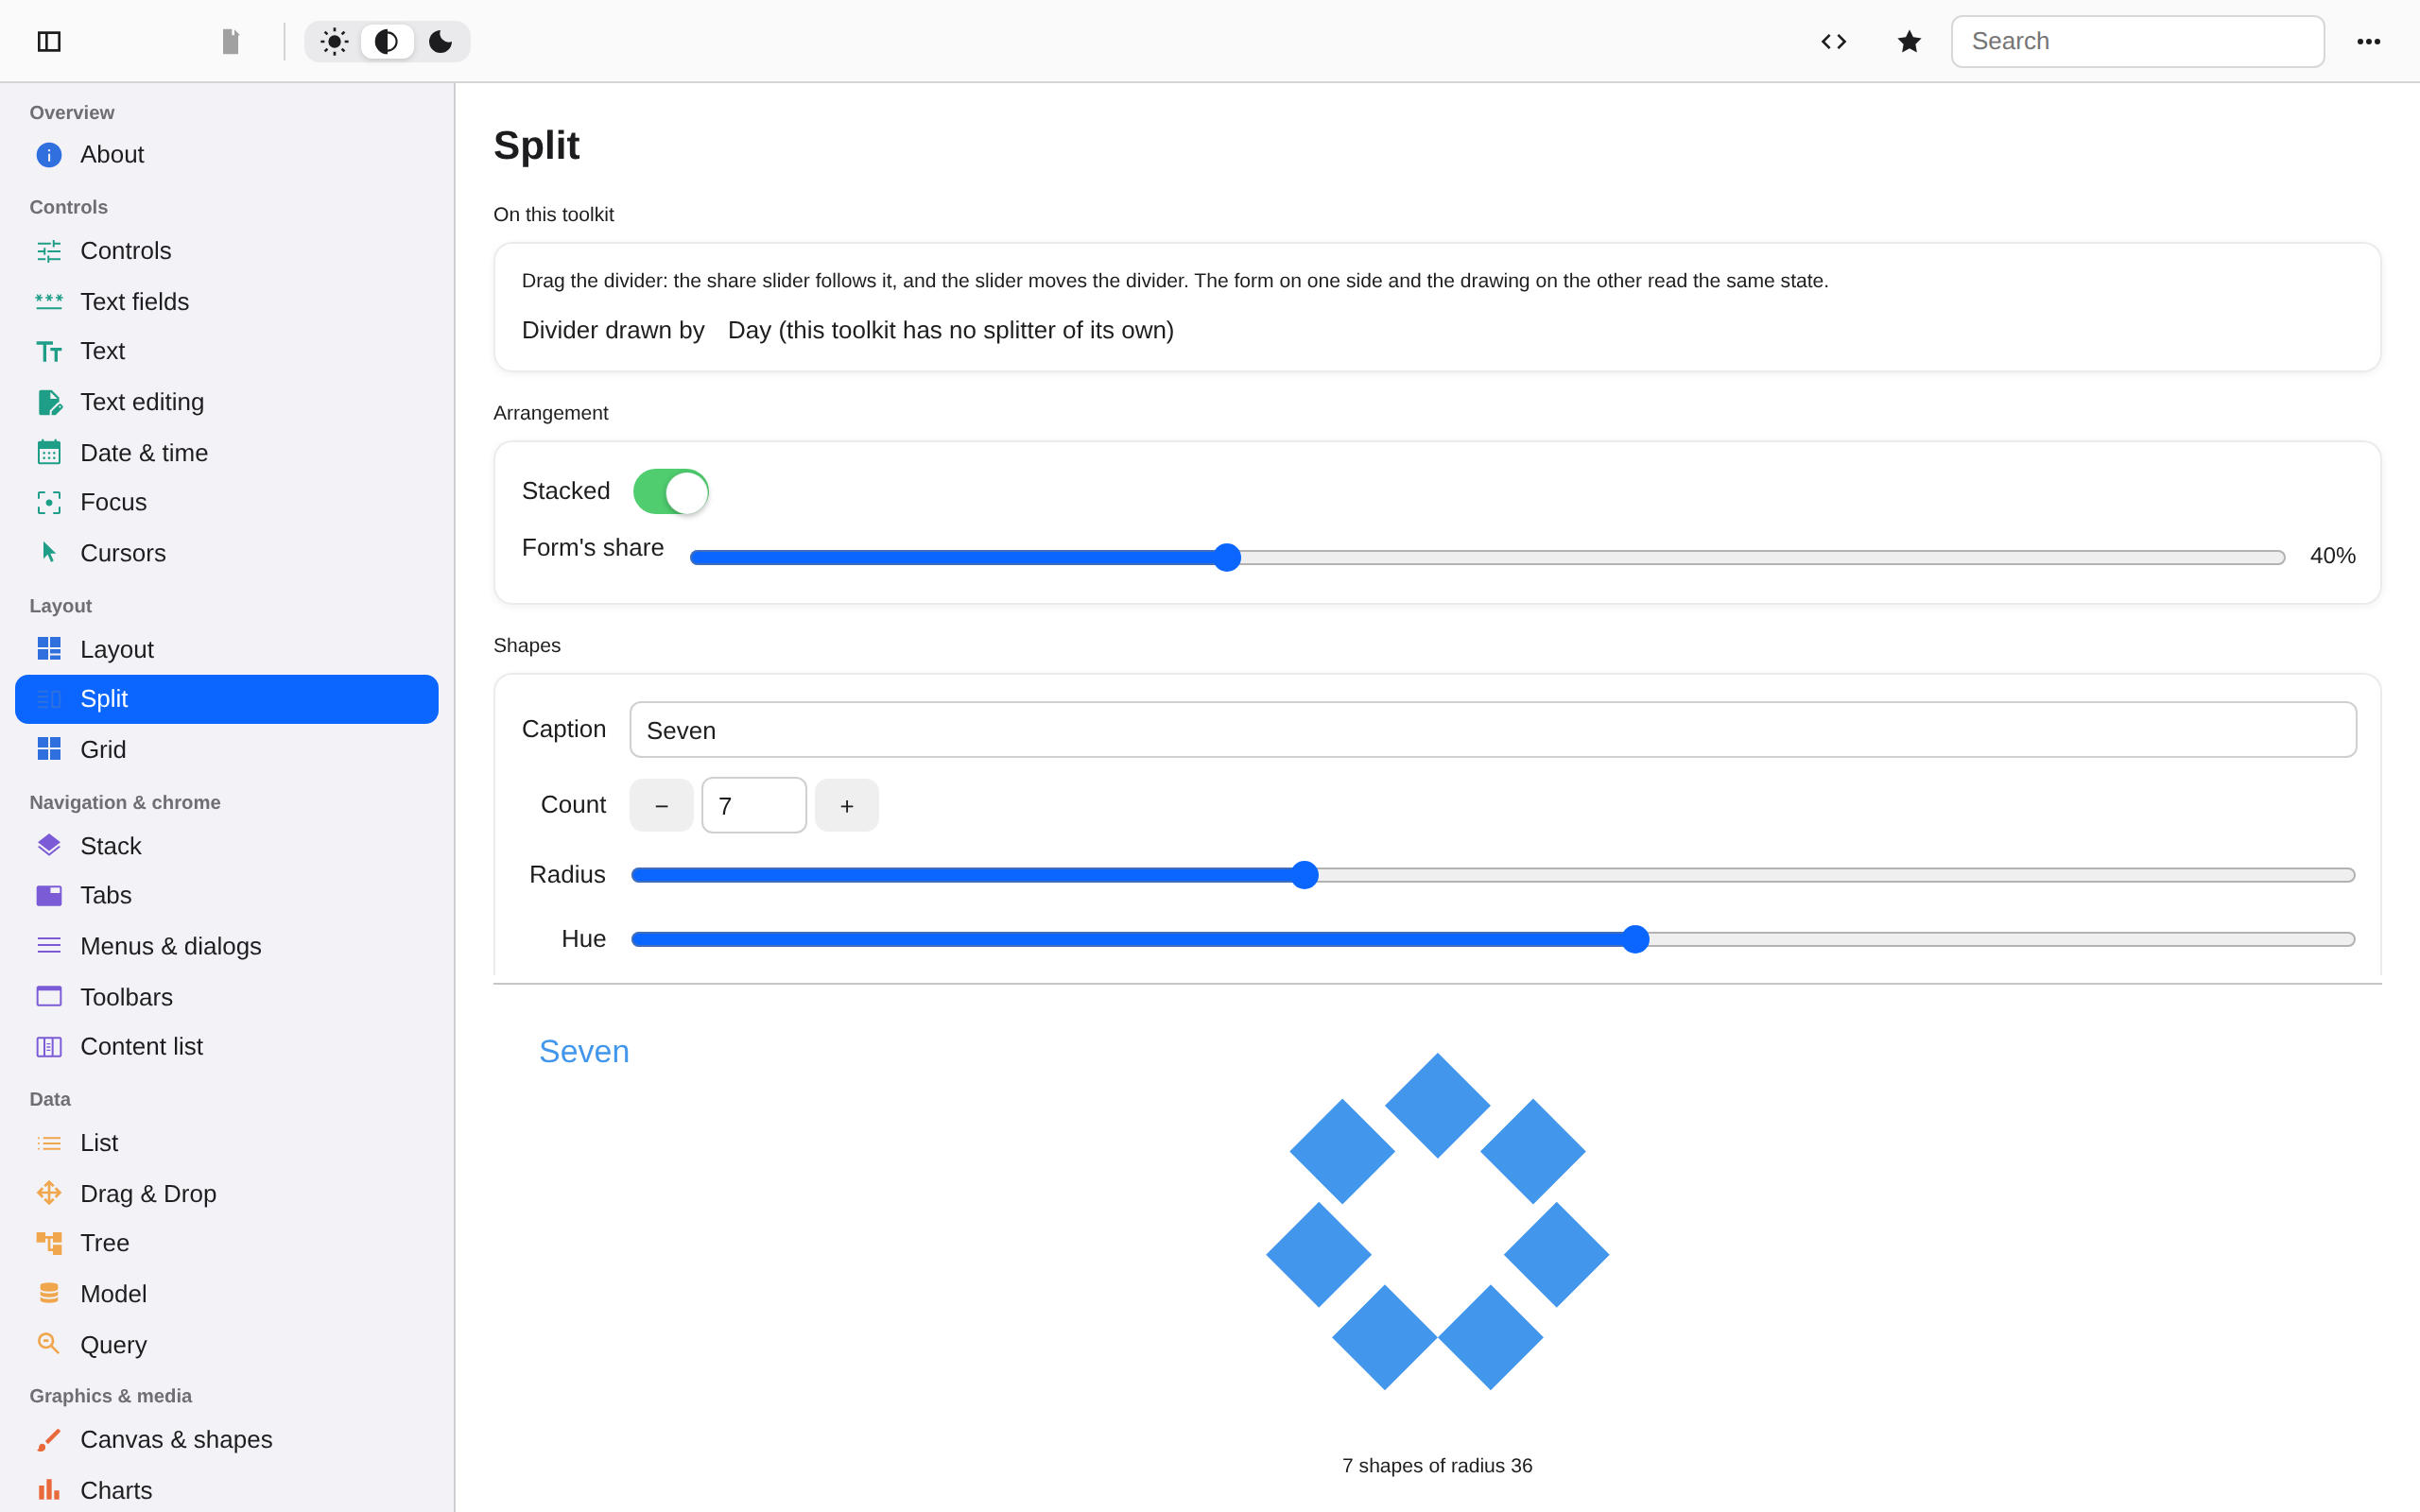Turn off the Stacked switch
The width and height of the screenshot is (2420, 1512).
pos(671,491)
